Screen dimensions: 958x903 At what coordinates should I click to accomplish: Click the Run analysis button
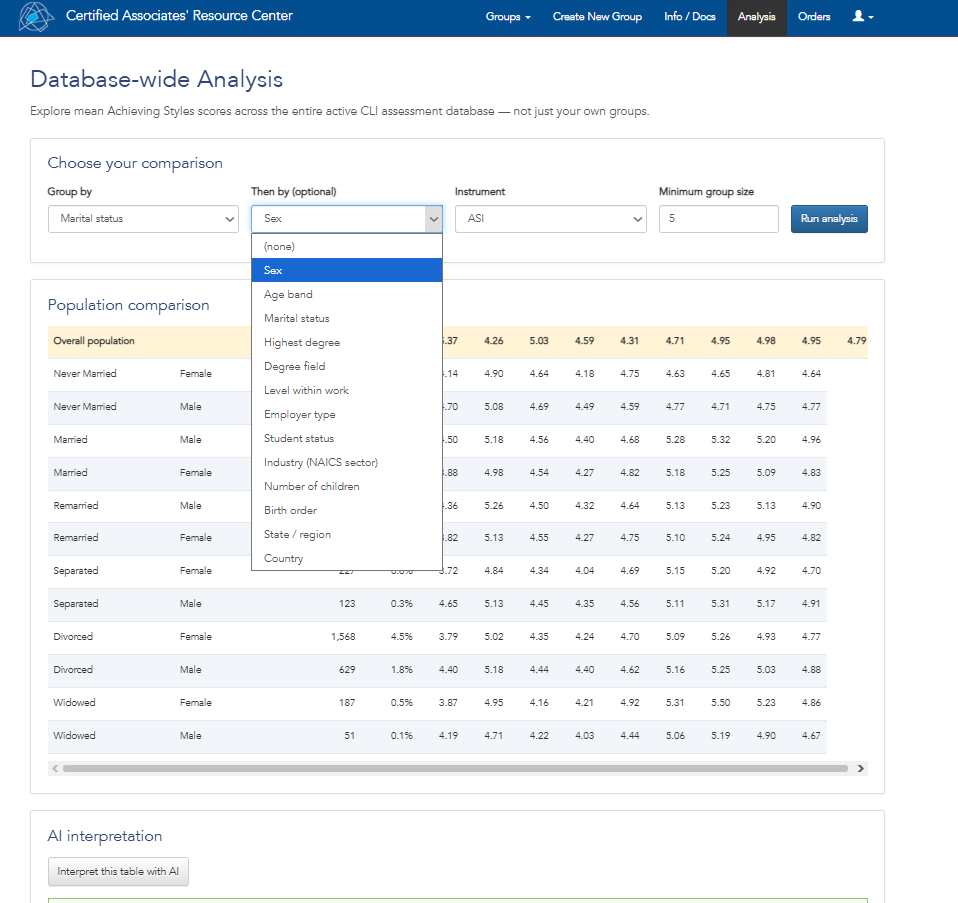(829, 219)
